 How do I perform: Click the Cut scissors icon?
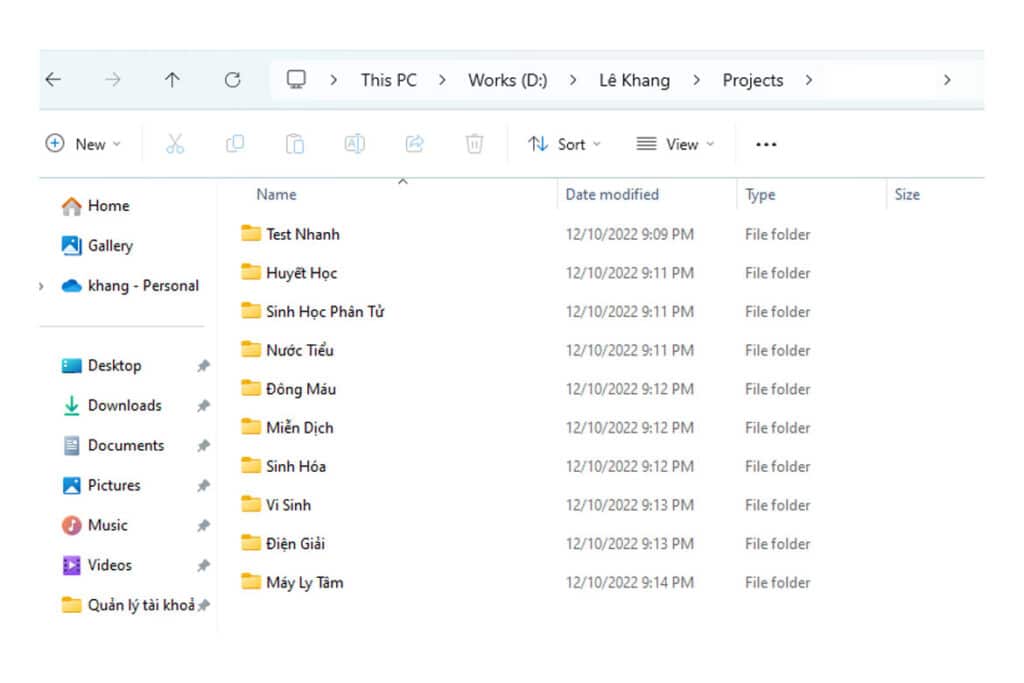pos(175,144)
